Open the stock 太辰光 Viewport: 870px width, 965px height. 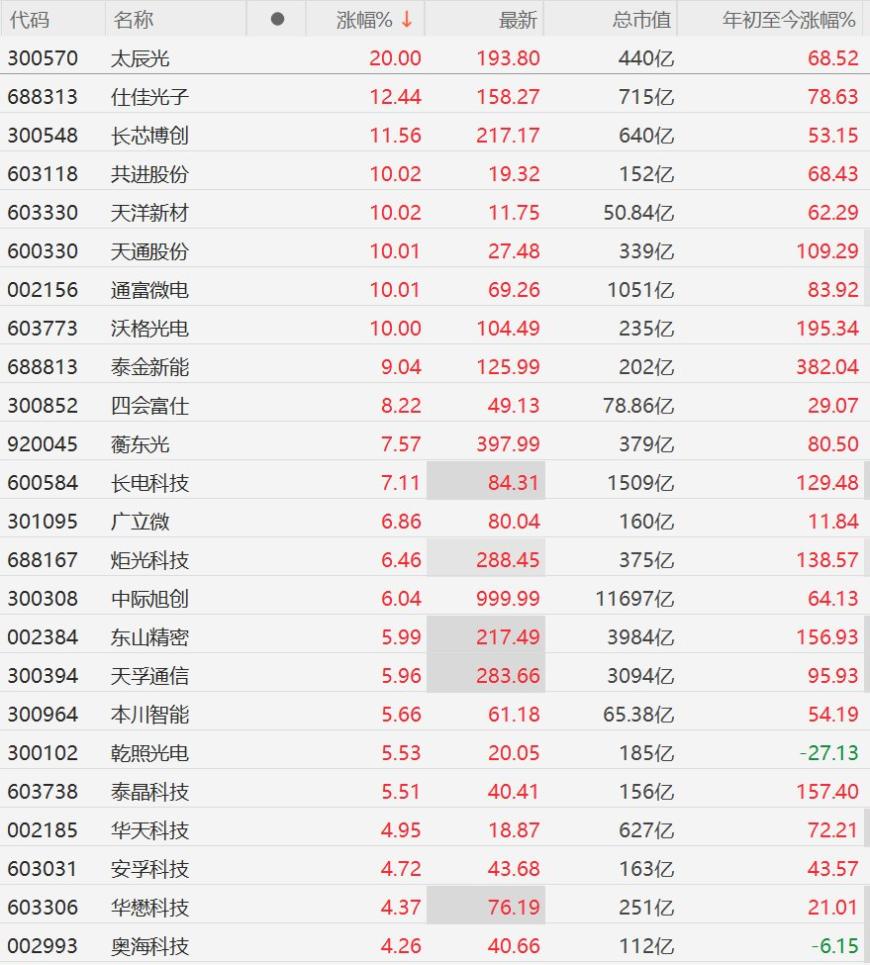click(x=140, y=58)
